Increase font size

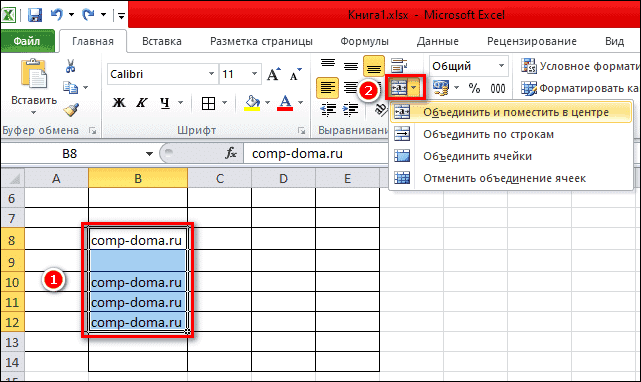point(273,74)
